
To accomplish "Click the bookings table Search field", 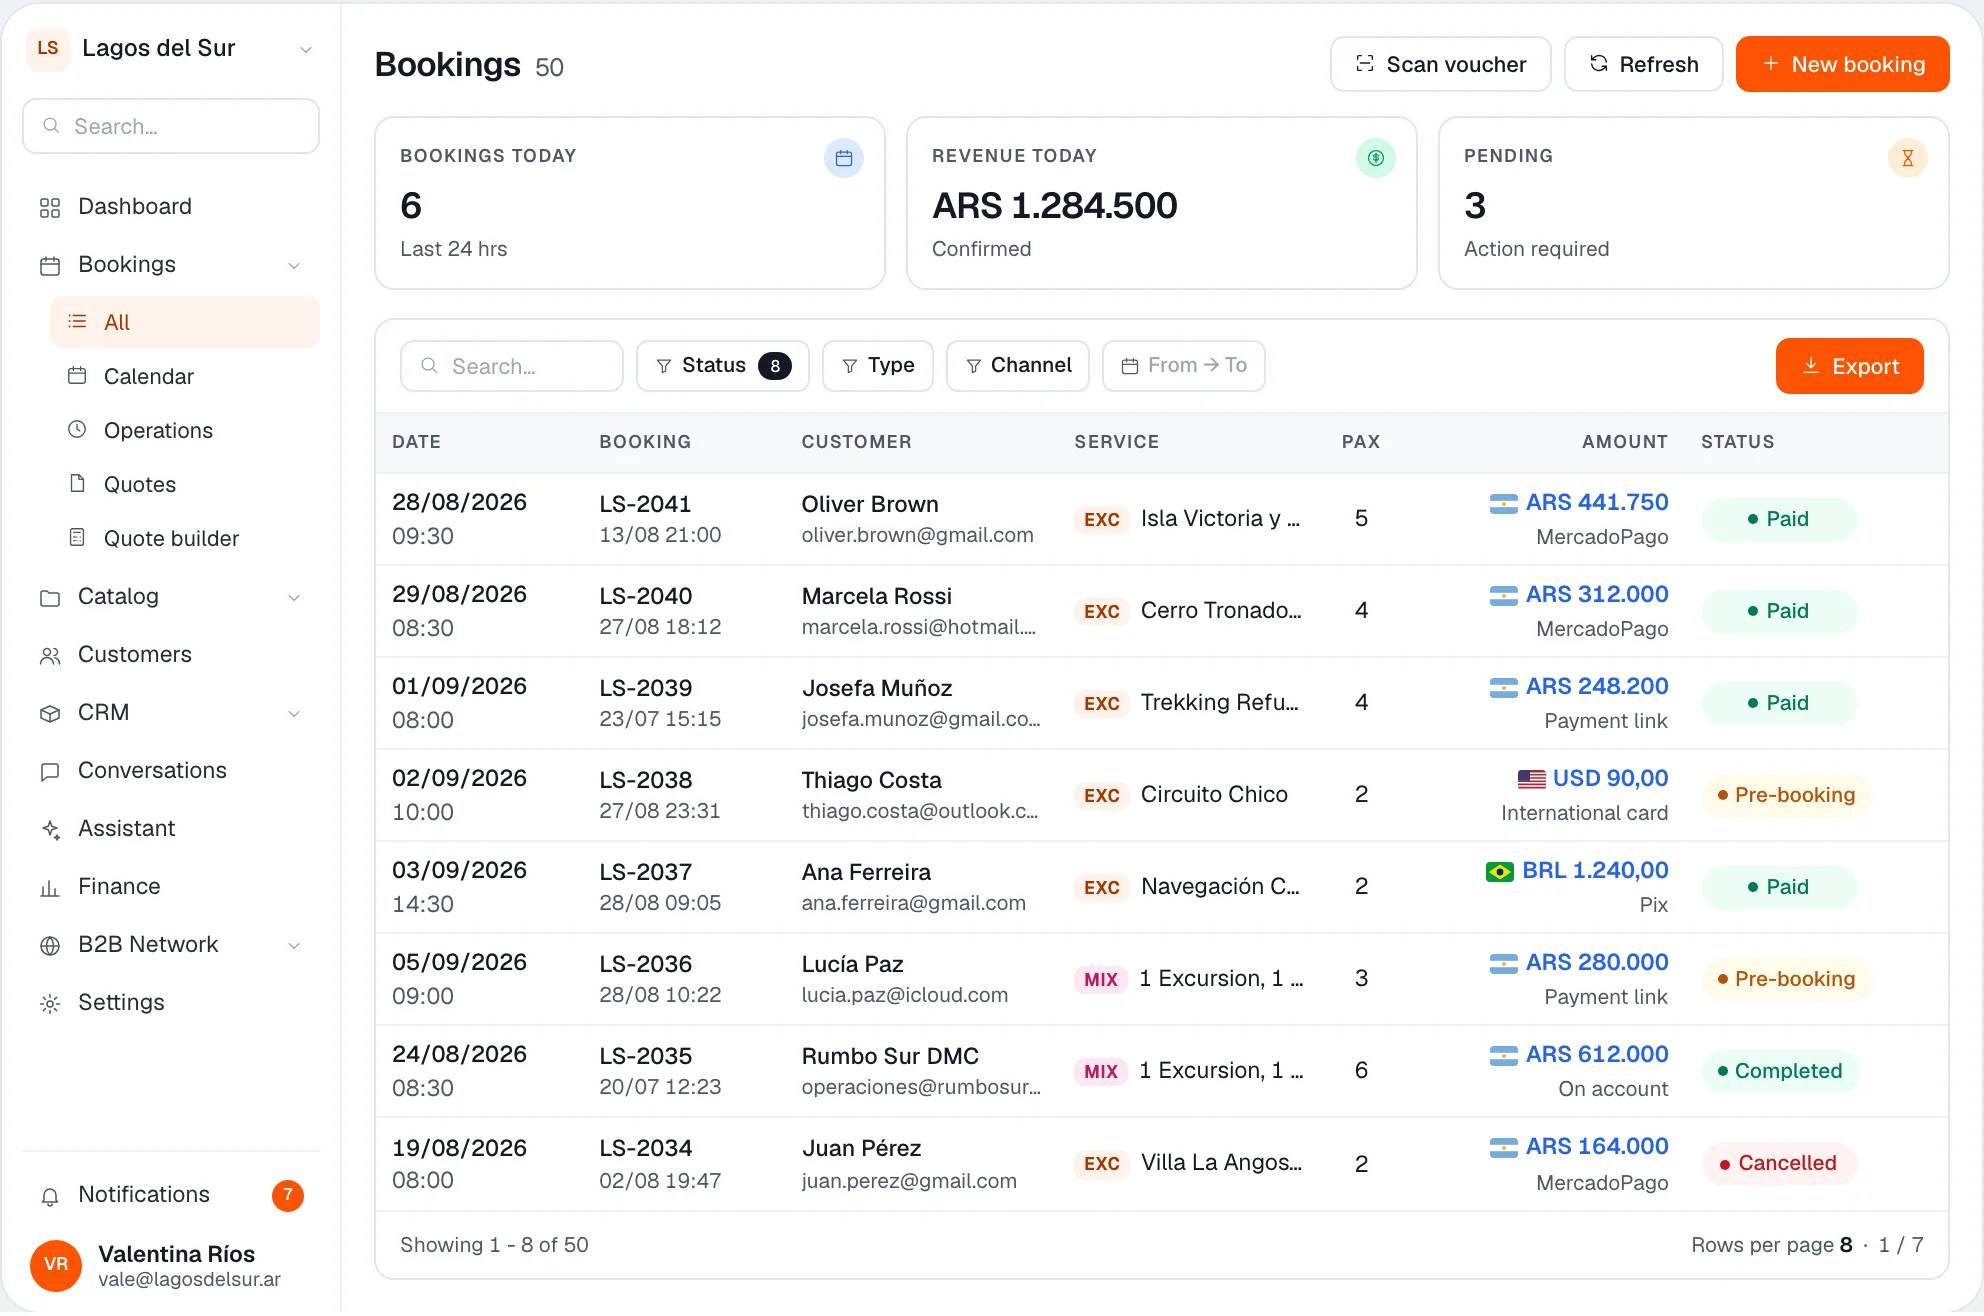I will click(x=512, y=366).
